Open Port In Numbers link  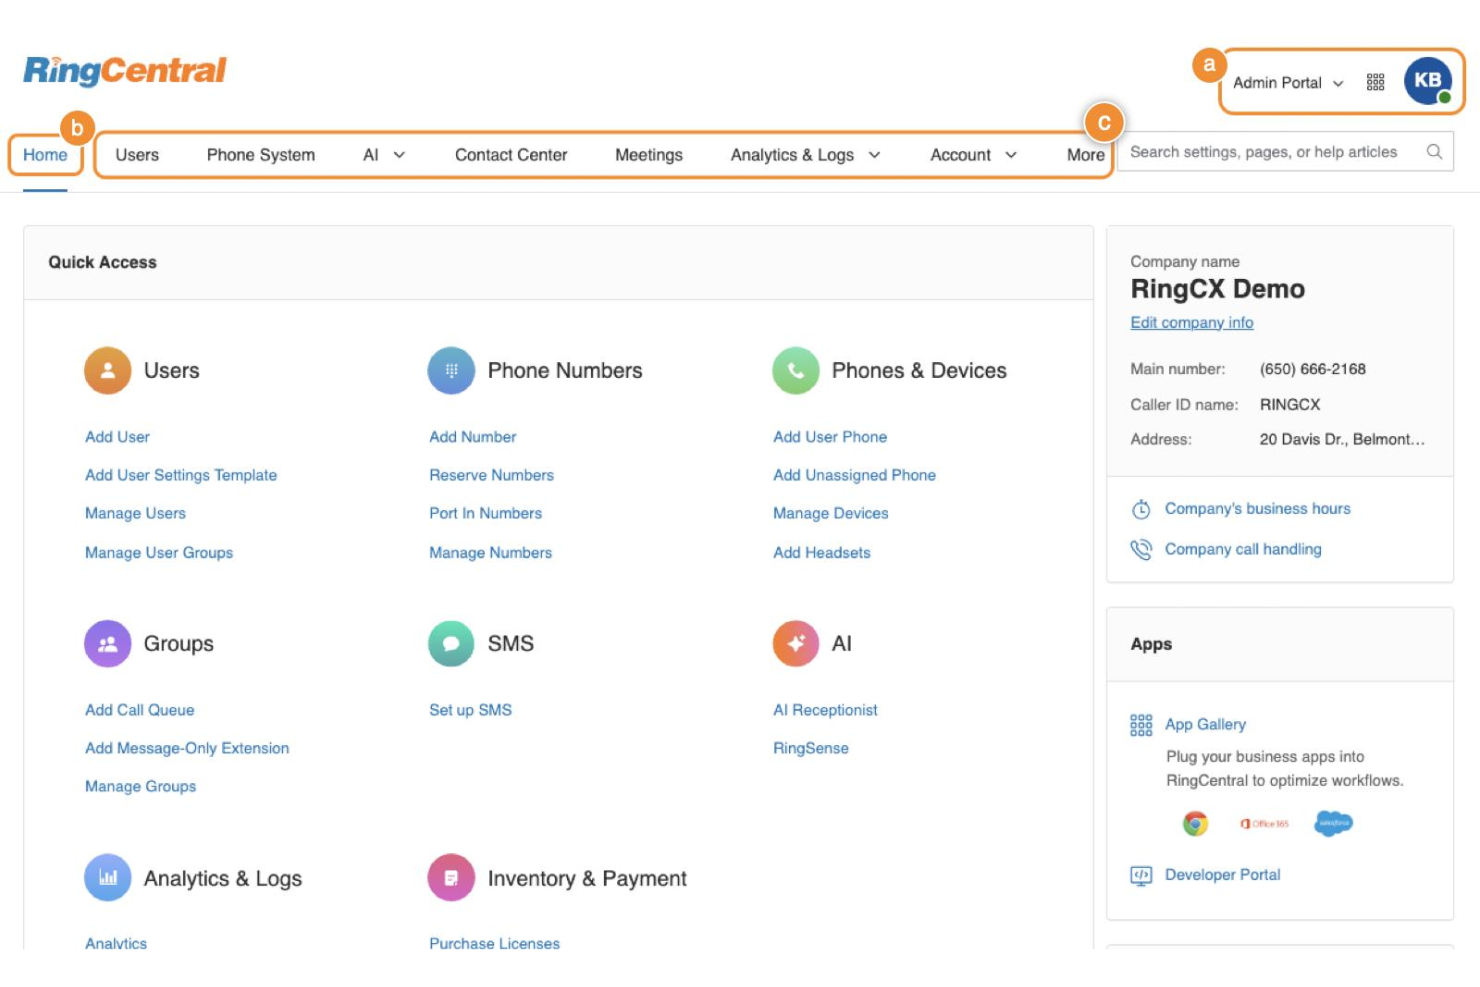coord(485,513)
